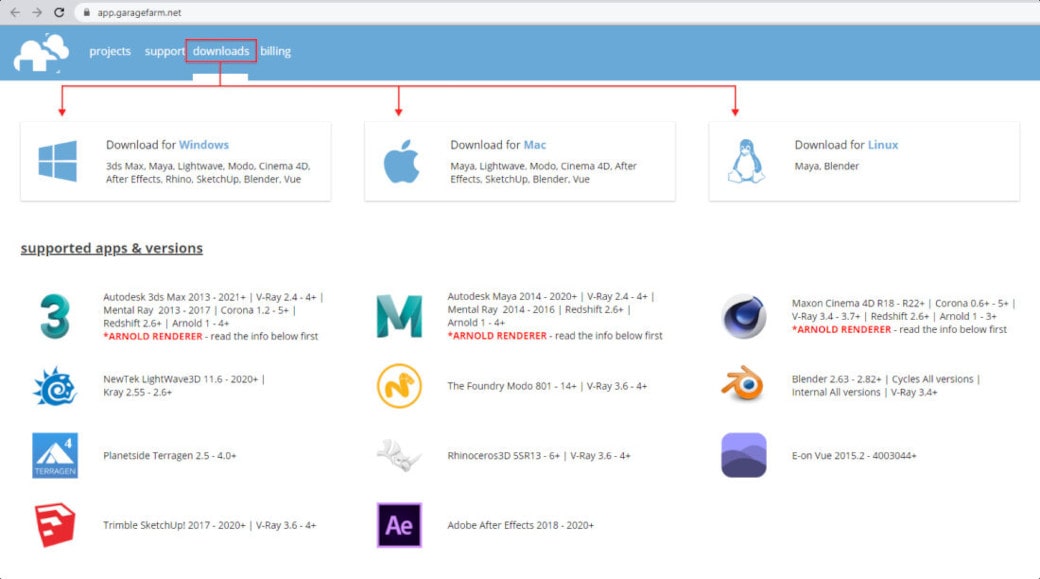The width and height of the screenshot is (1040, 579).
Task: Click the address bar lock icon
Action: 86,12
